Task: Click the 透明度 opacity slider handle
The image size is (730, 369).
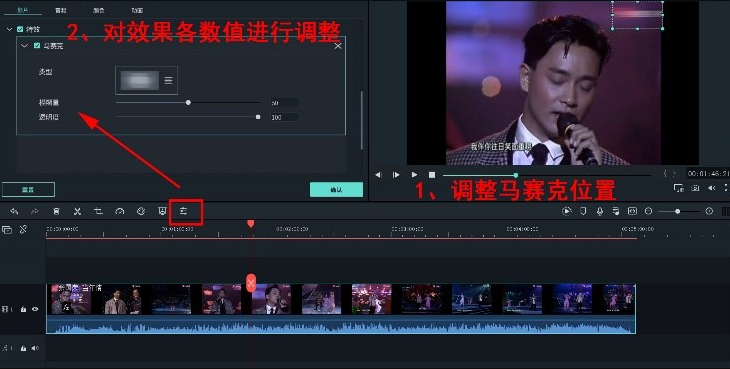Action: (x=258, y=117)
